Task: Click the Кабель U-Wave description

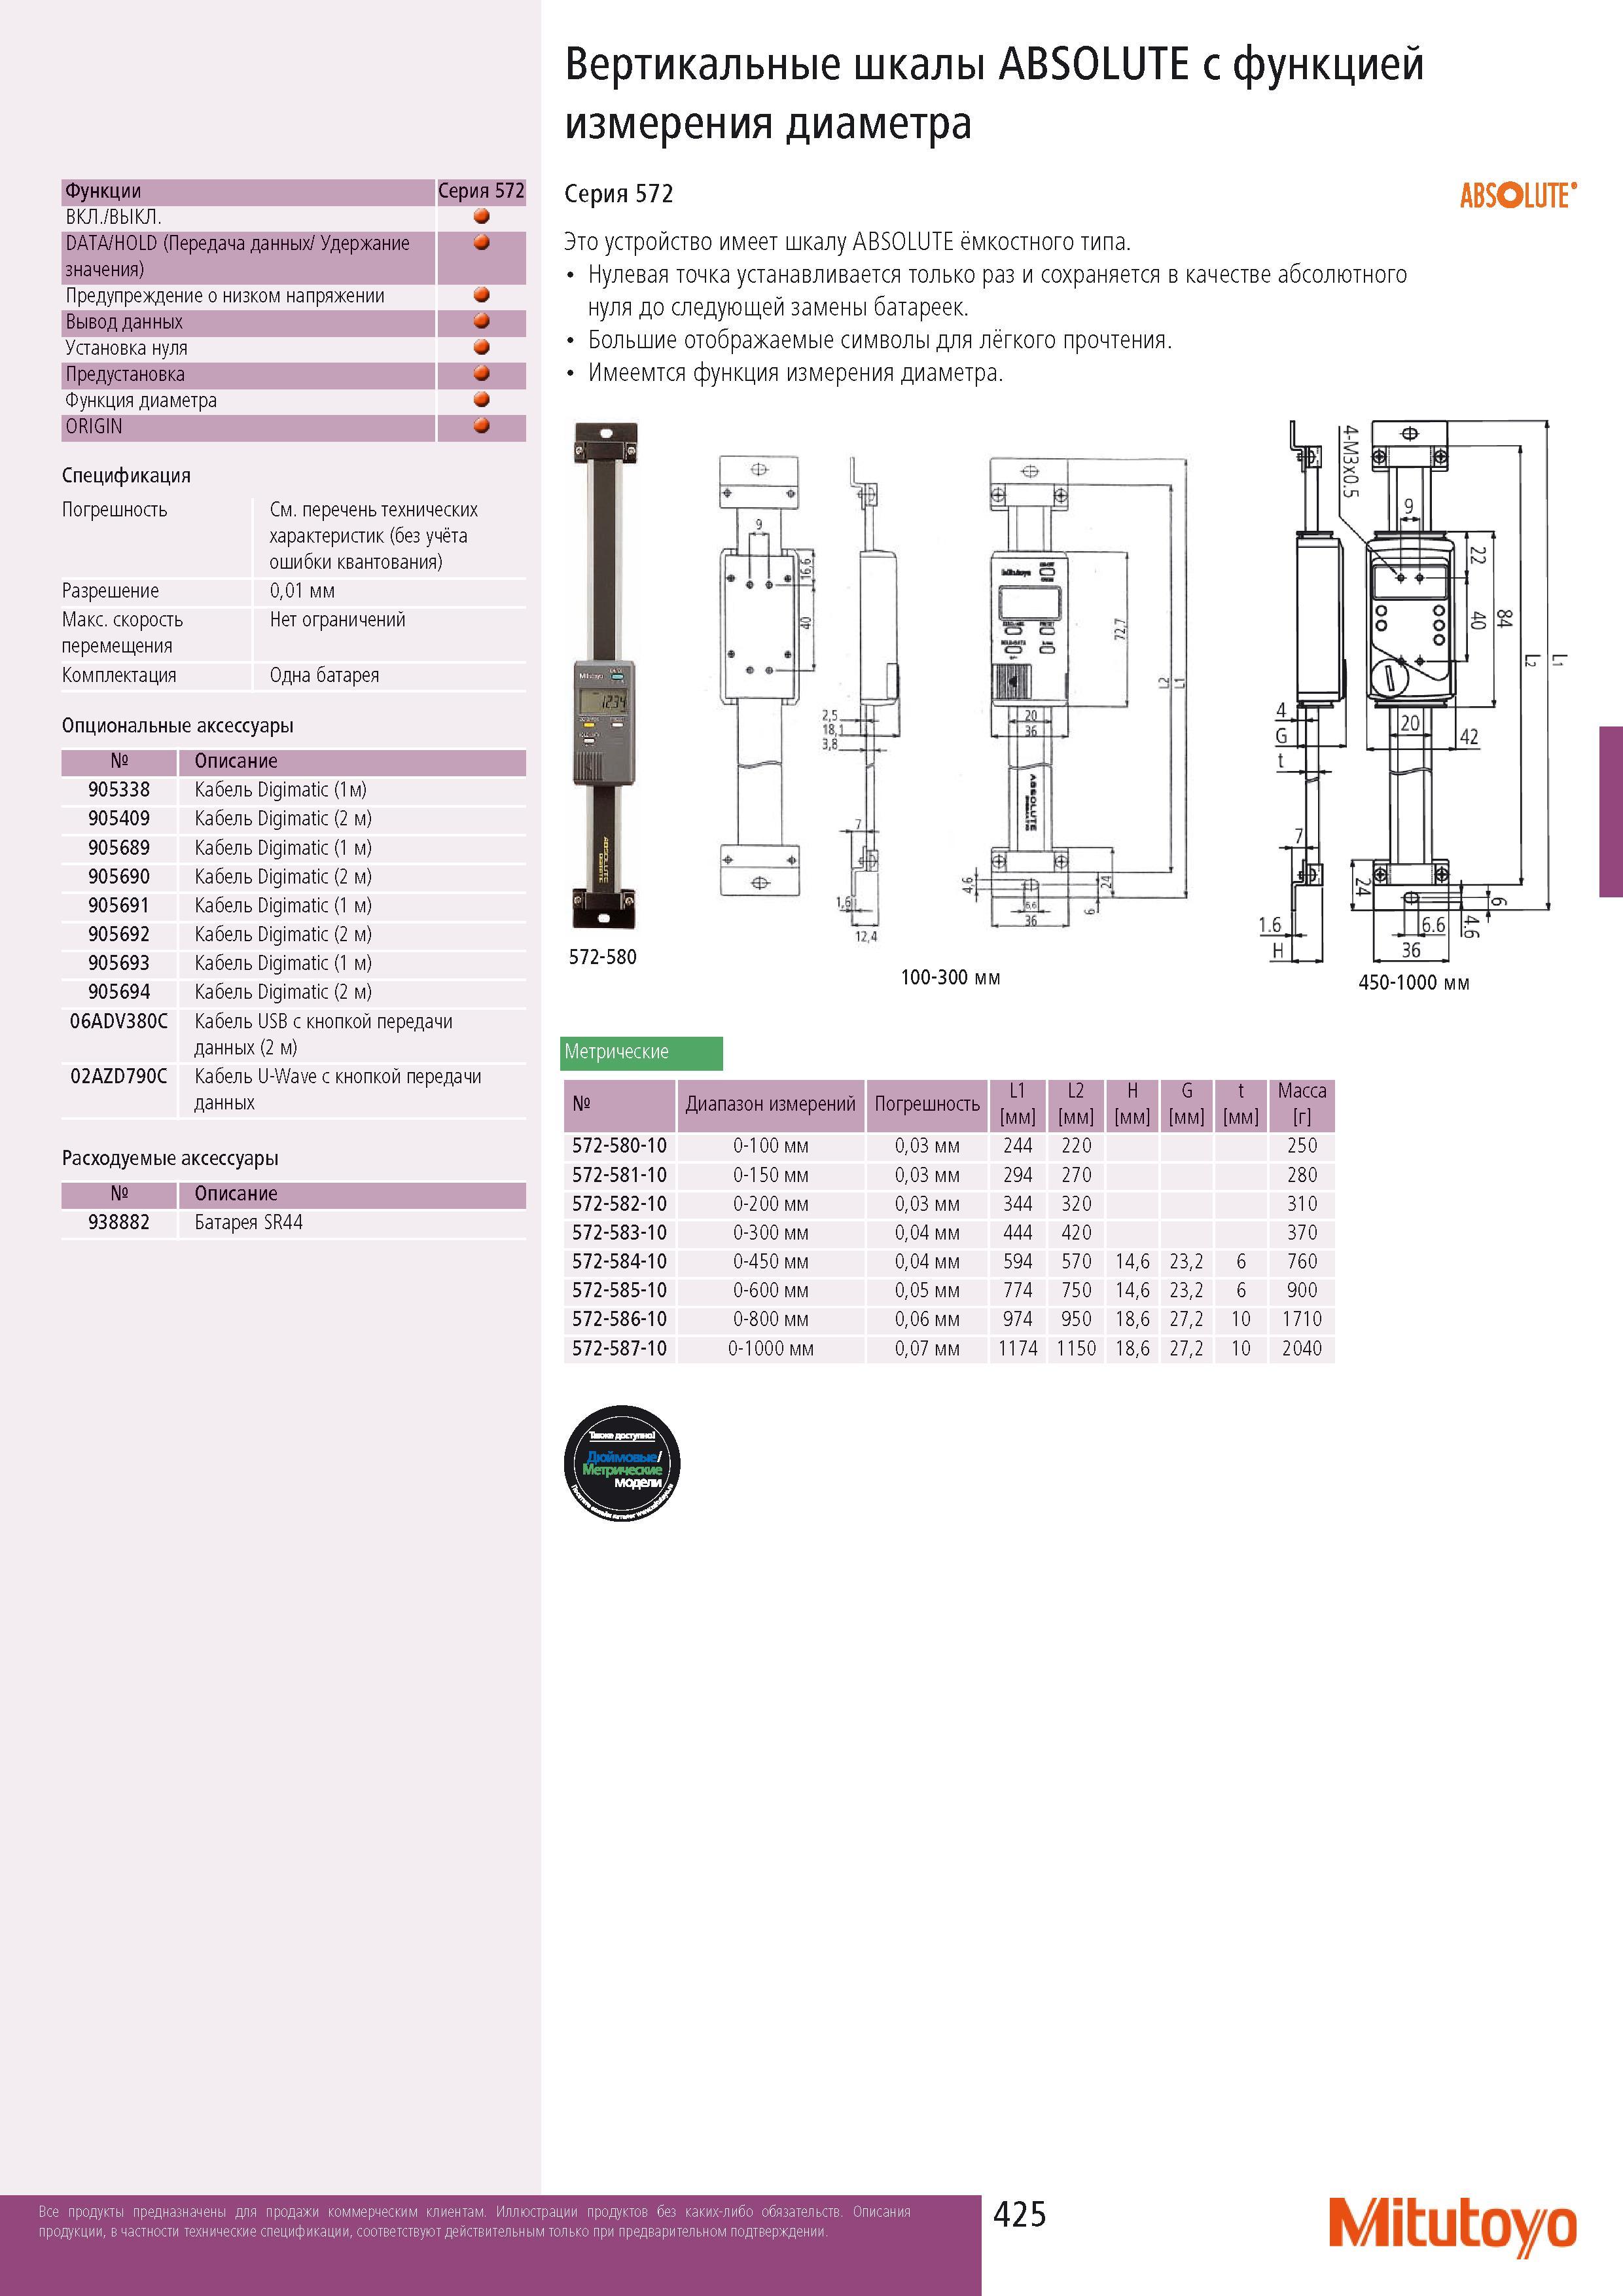Action: 338,1090
